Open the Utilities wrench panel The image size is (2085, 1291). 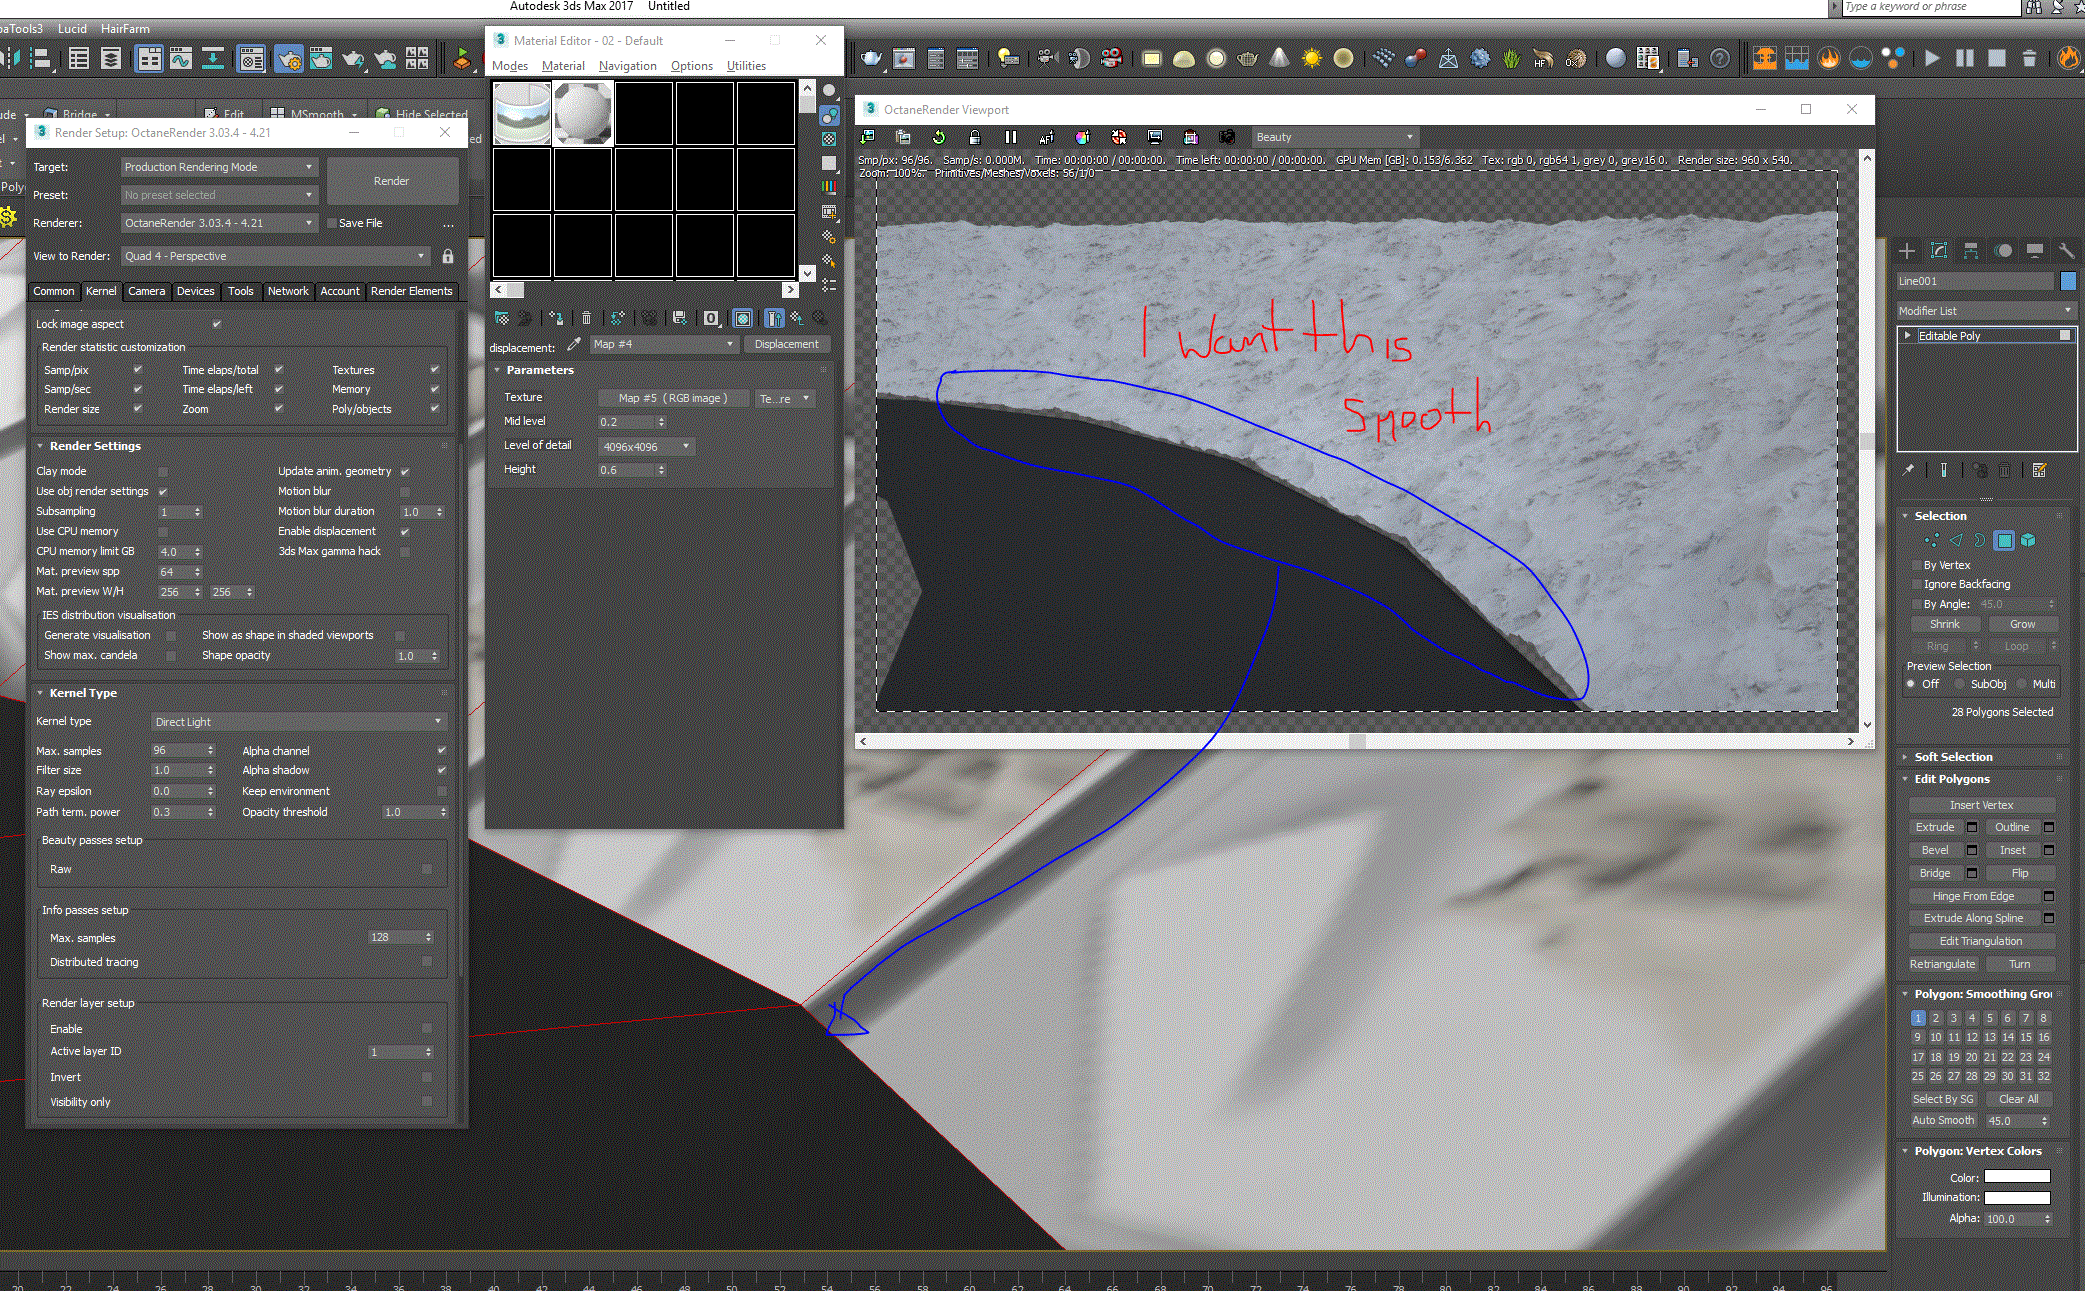pos(2066,251)
